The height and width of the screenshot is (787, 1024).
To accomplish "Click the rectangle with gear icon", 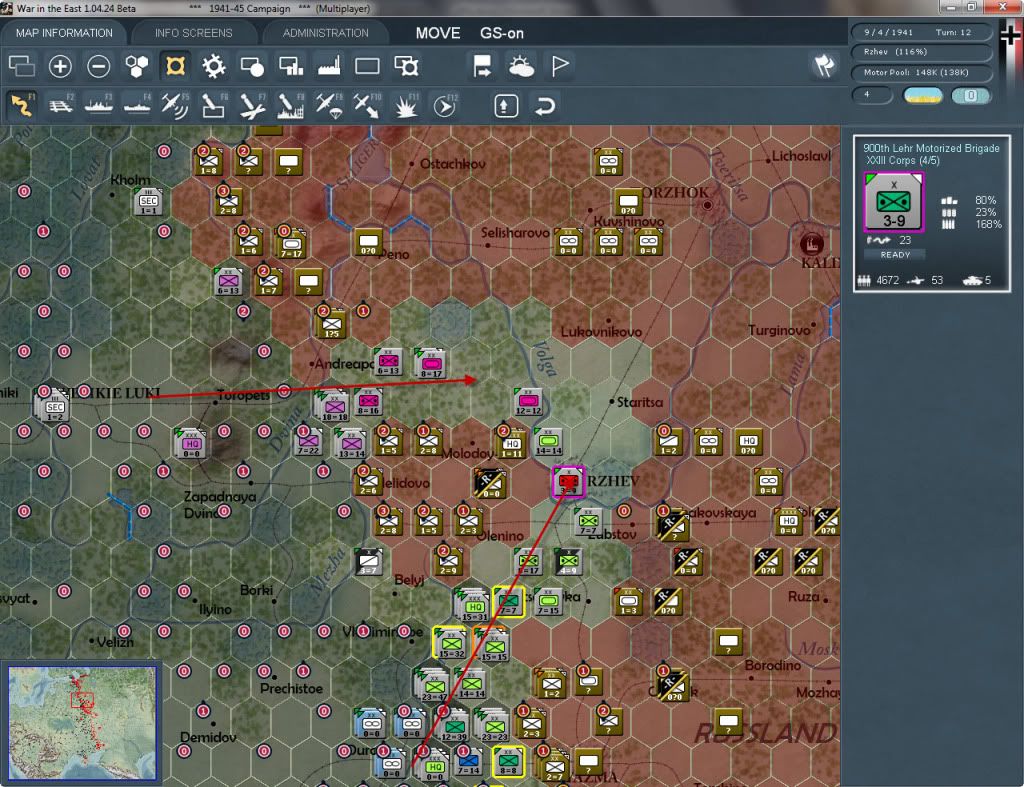I will point(406,66).
